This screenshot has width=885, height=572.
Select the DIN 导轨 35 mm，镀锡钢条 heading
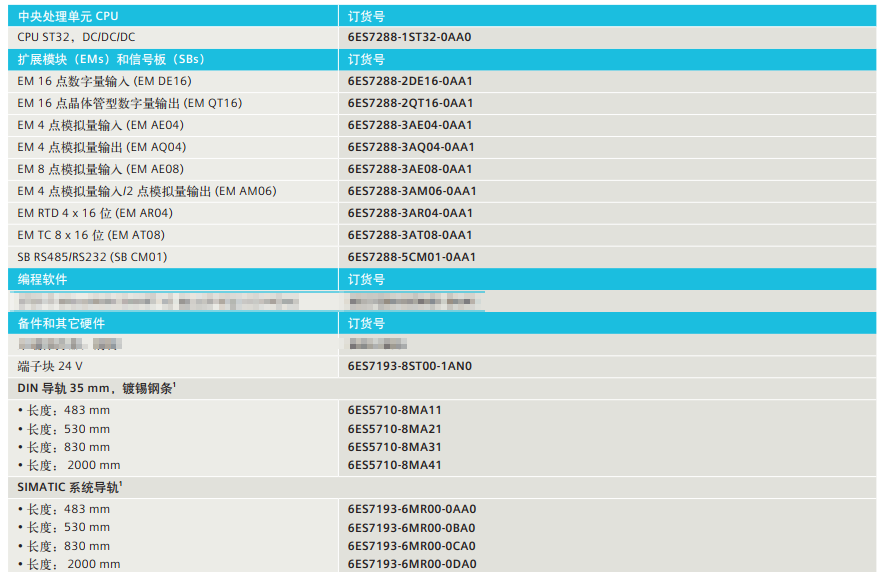click(x=97, y=388)
